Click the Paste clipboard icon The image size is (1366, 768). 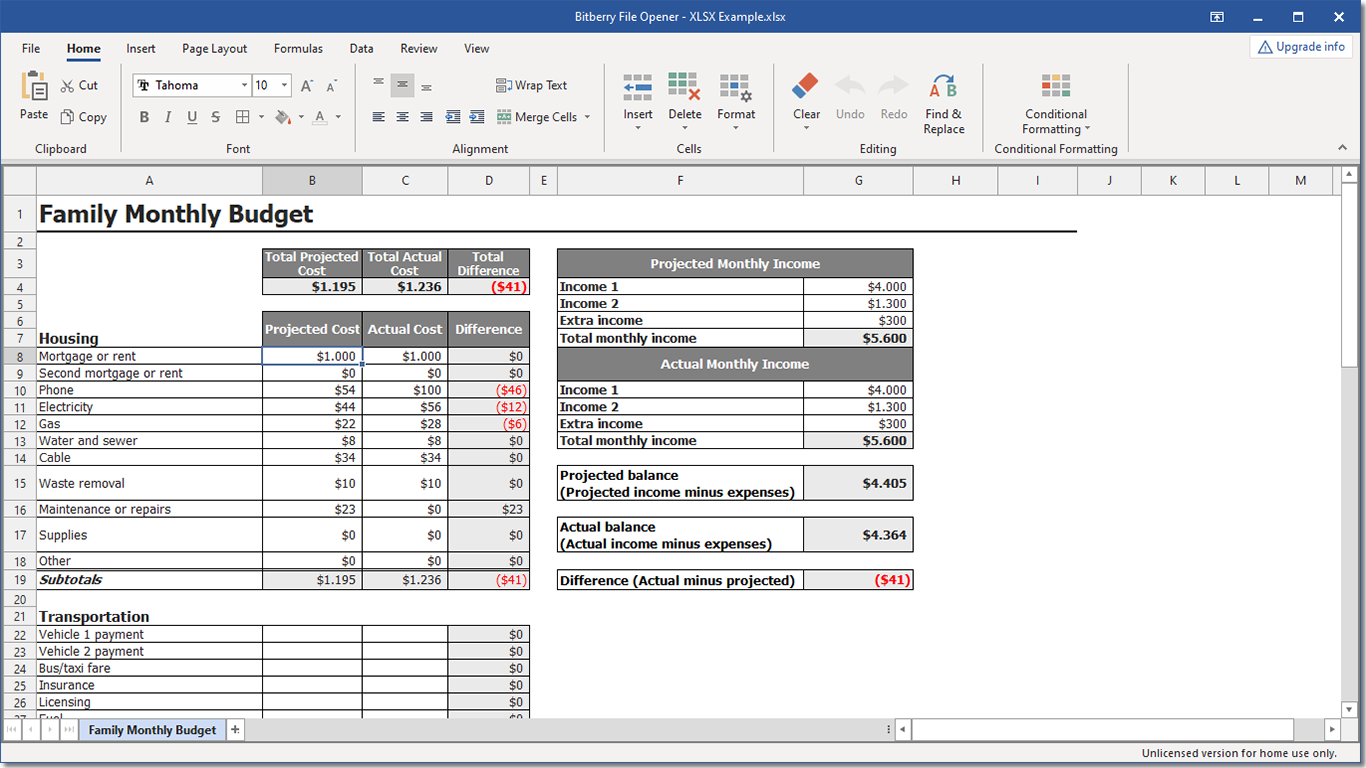pos(34,86)
